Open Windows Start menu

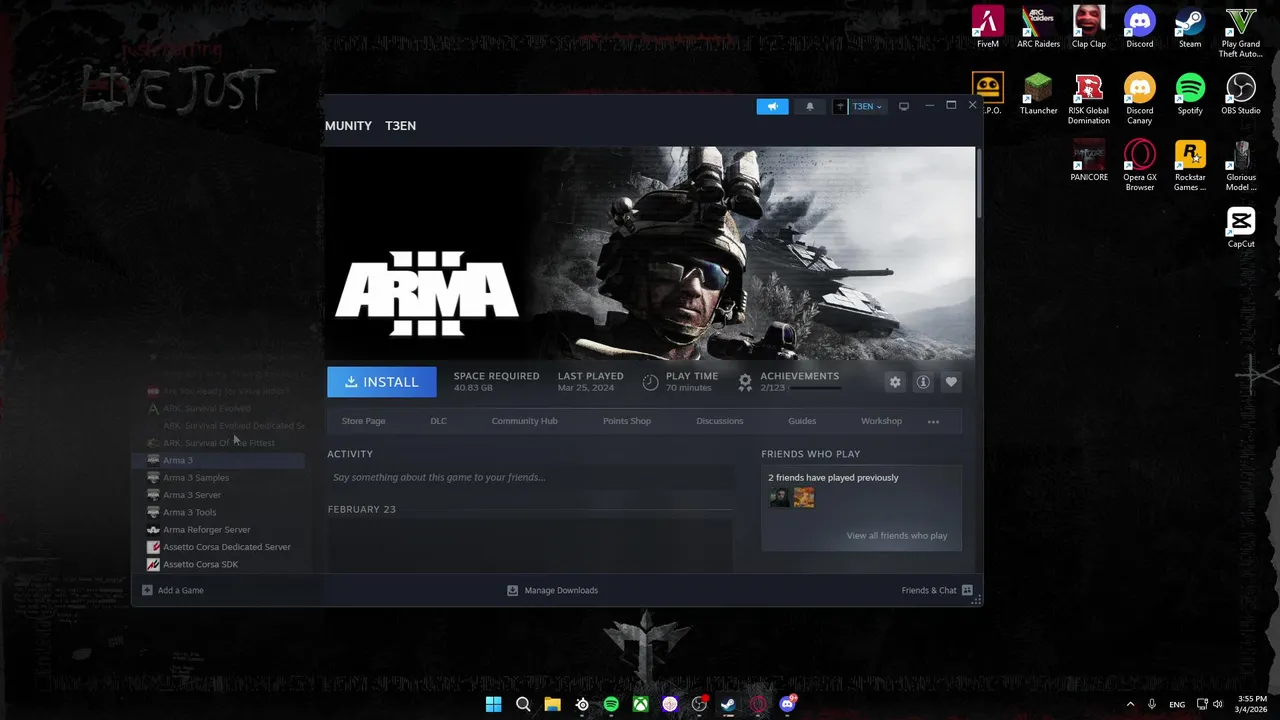tap(493, 704)
